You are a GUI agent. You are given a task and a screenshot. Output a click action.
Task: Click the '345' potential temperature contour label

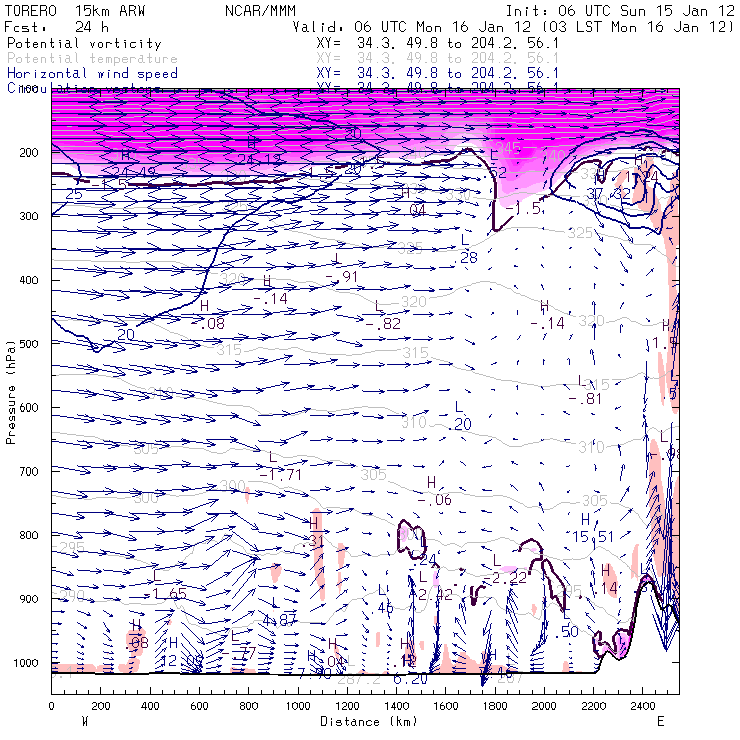508,148
